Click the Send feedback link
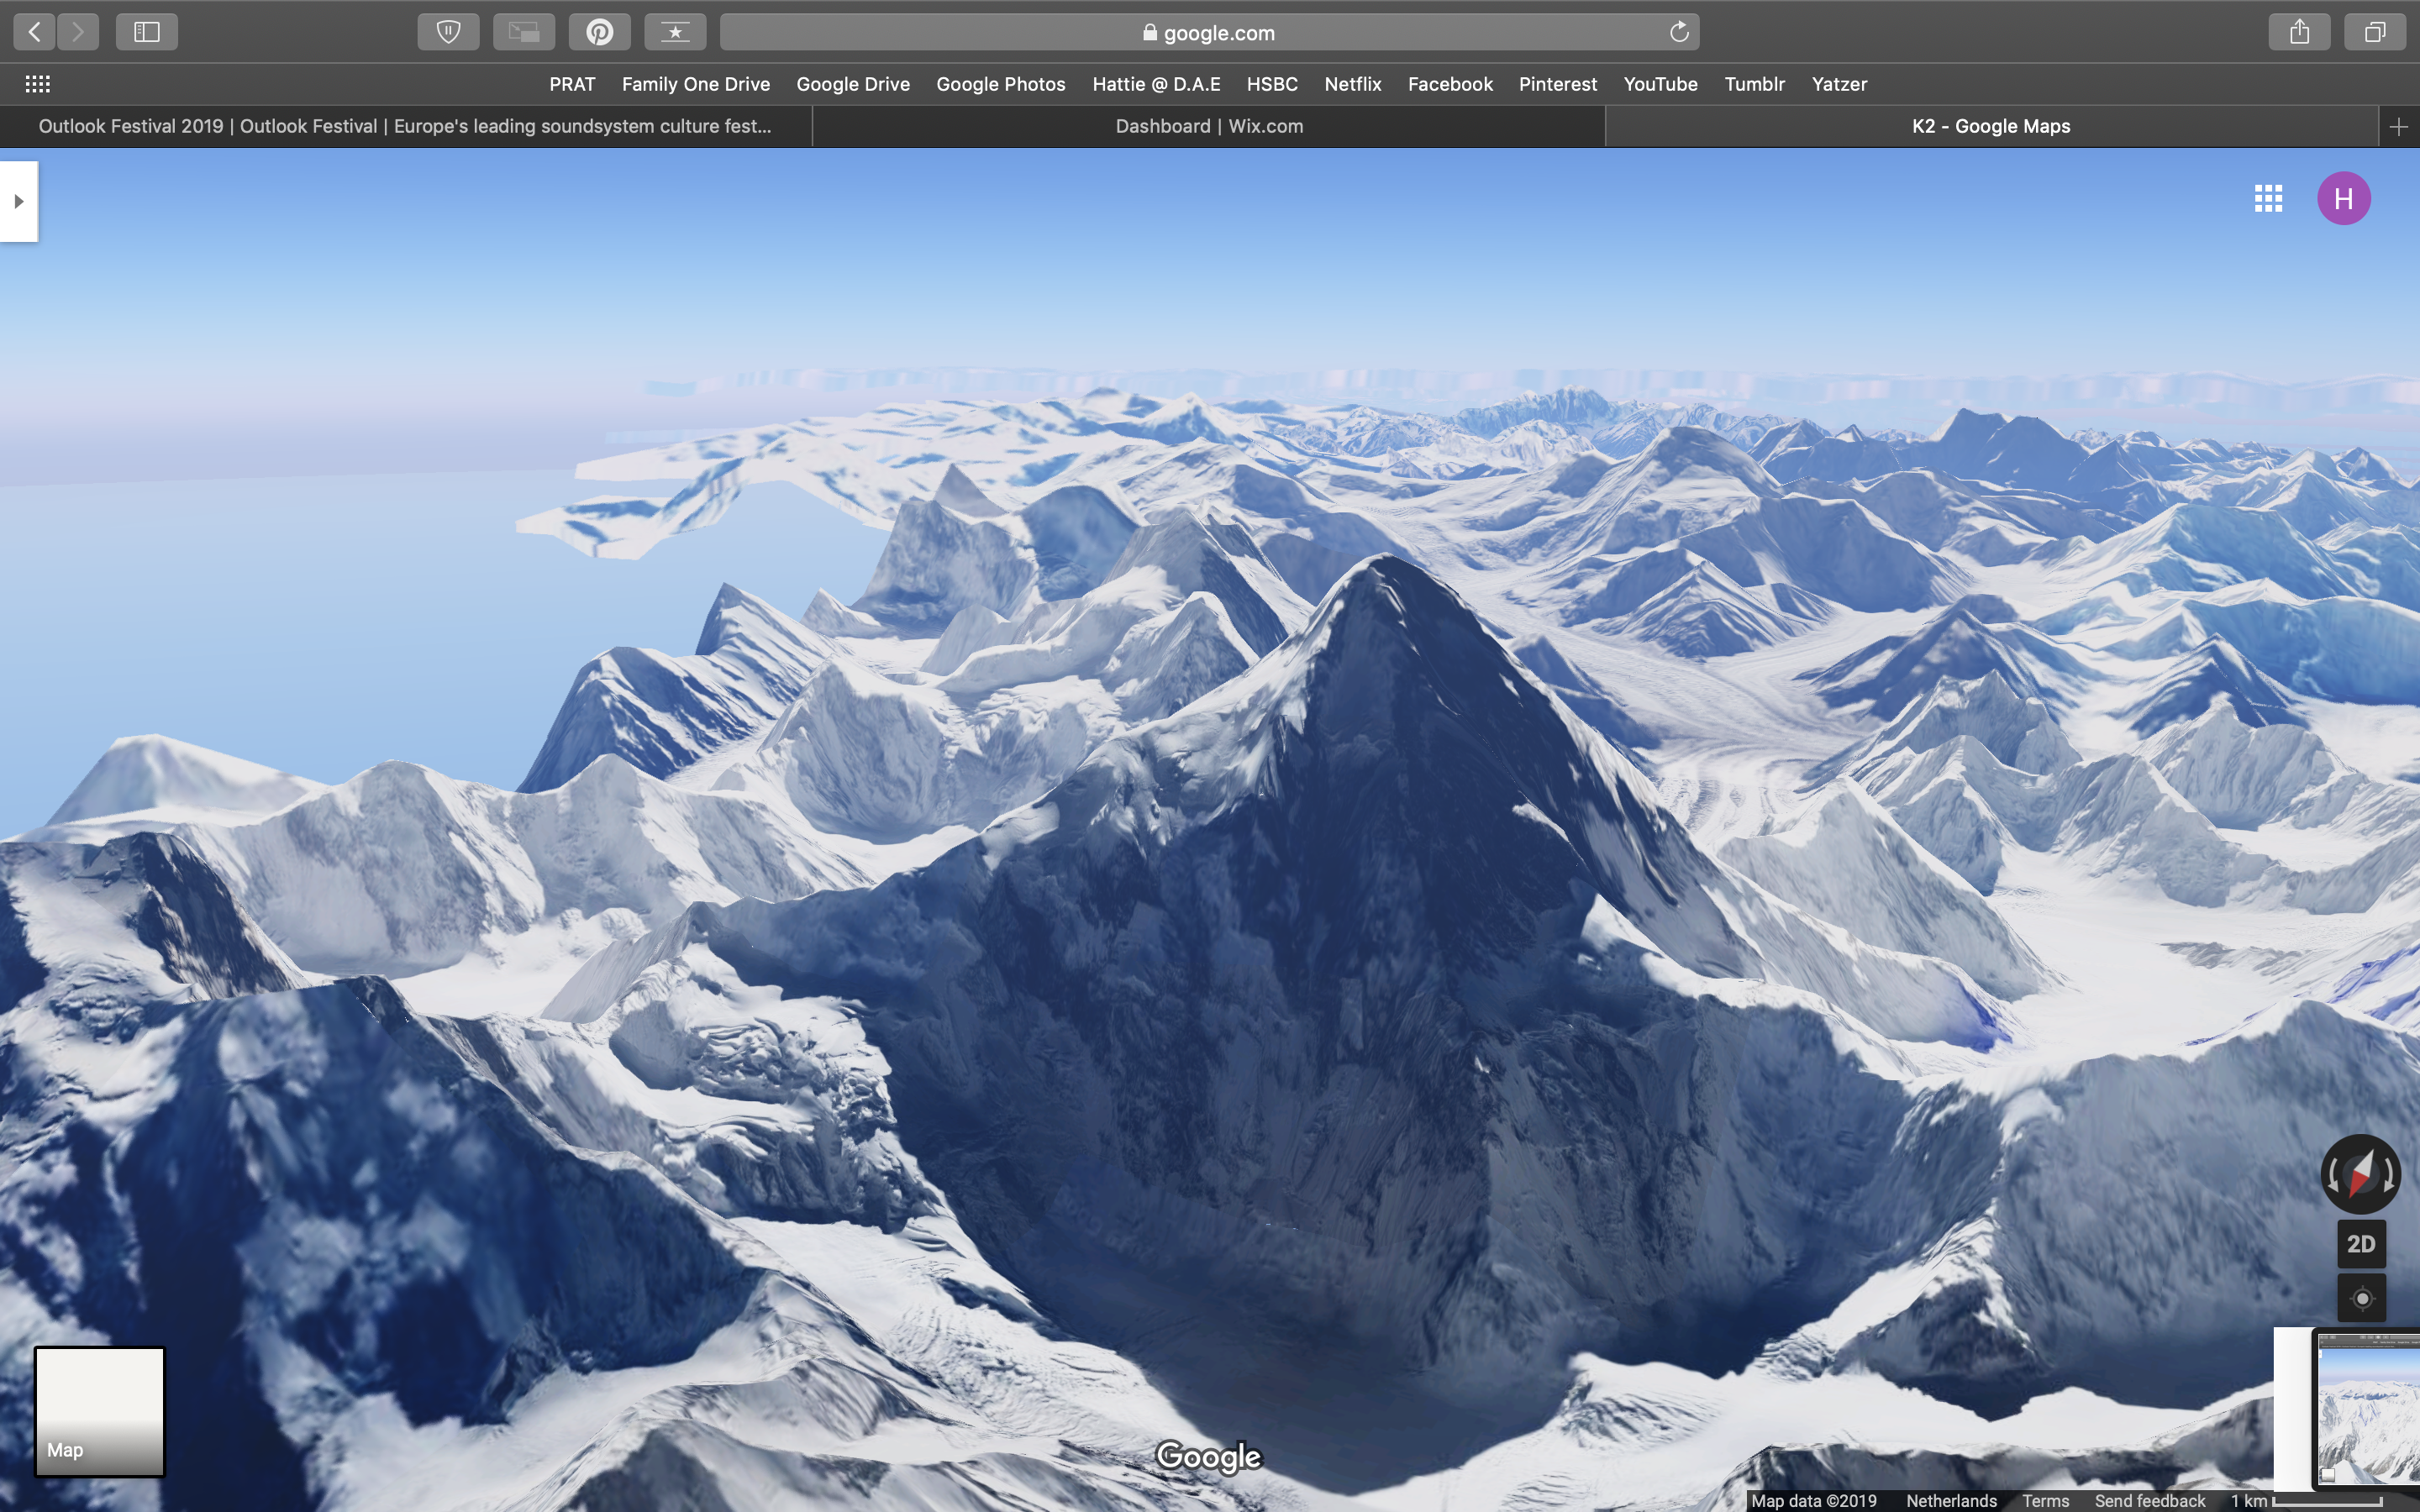Screen dimensions: 2420x1512 click(x=2149, y=1501)
